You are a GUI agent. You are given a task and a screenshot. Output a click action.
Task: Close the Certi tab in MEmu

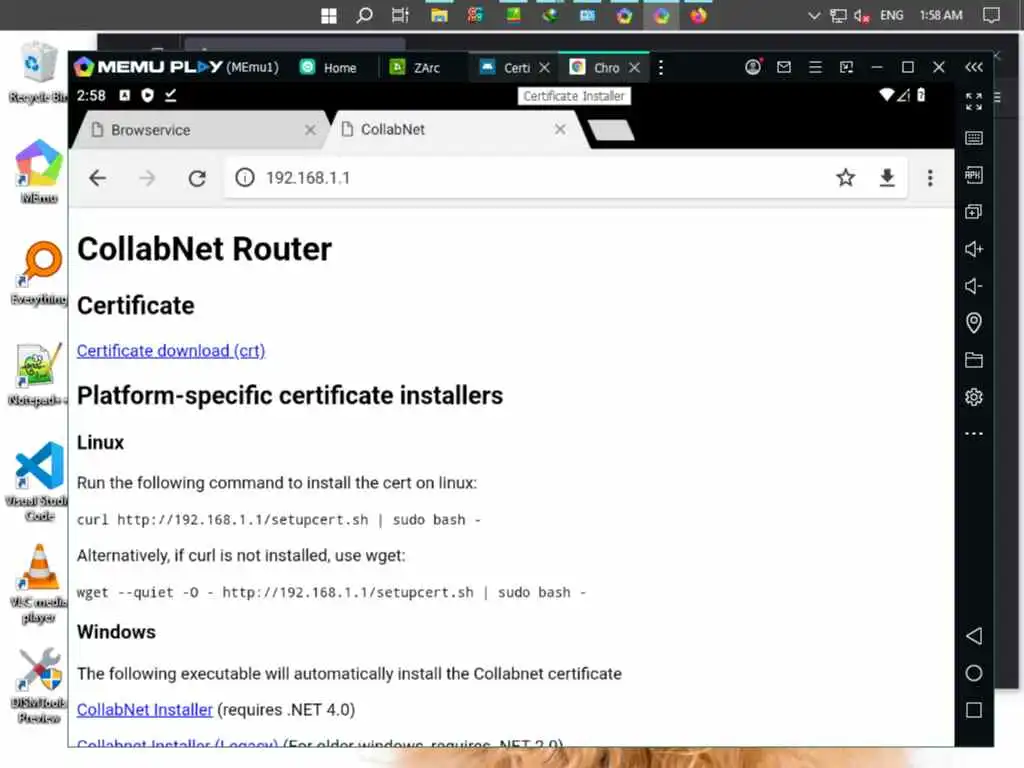coord(545,67)
